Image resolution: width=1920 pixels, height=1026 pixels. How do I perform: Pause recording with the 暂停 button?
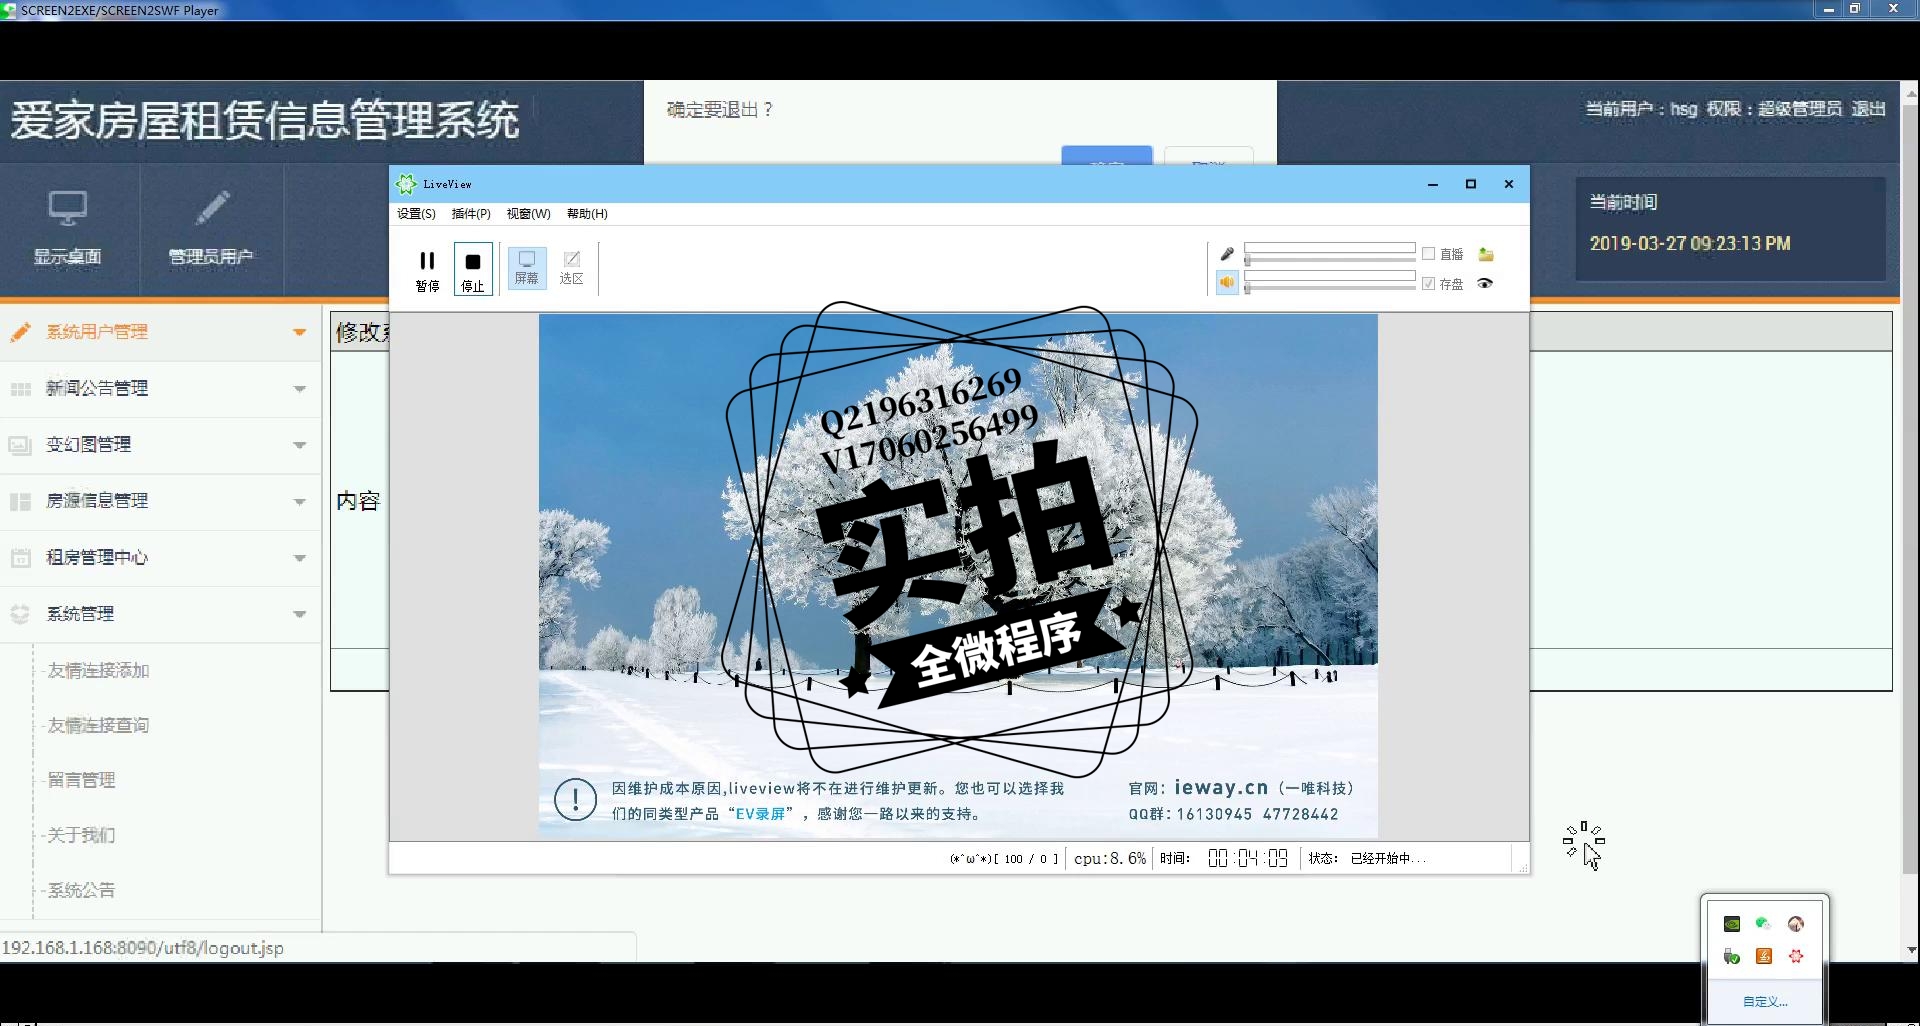427,270
